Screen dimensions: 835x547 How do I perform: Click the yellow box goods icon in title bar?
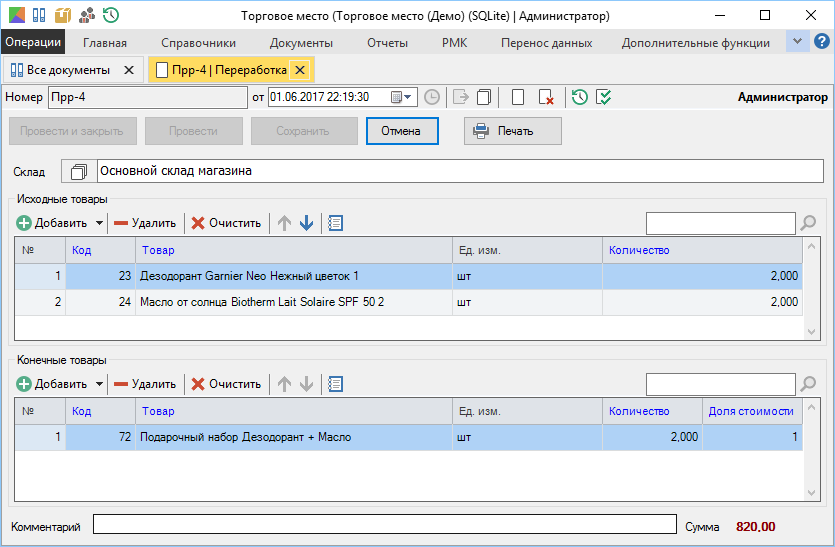coord(63,15)
